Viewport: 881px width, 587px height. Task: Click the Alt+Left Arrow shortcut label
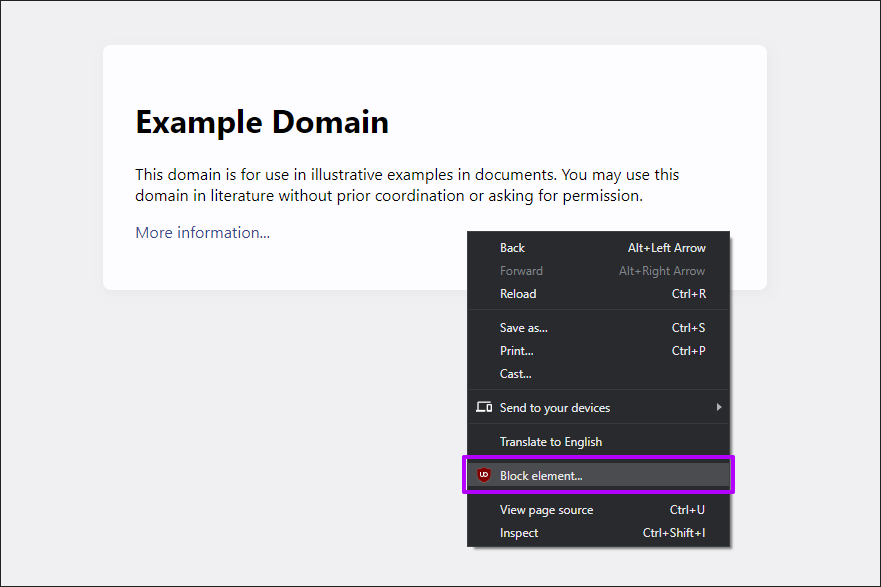pos(662,247)
